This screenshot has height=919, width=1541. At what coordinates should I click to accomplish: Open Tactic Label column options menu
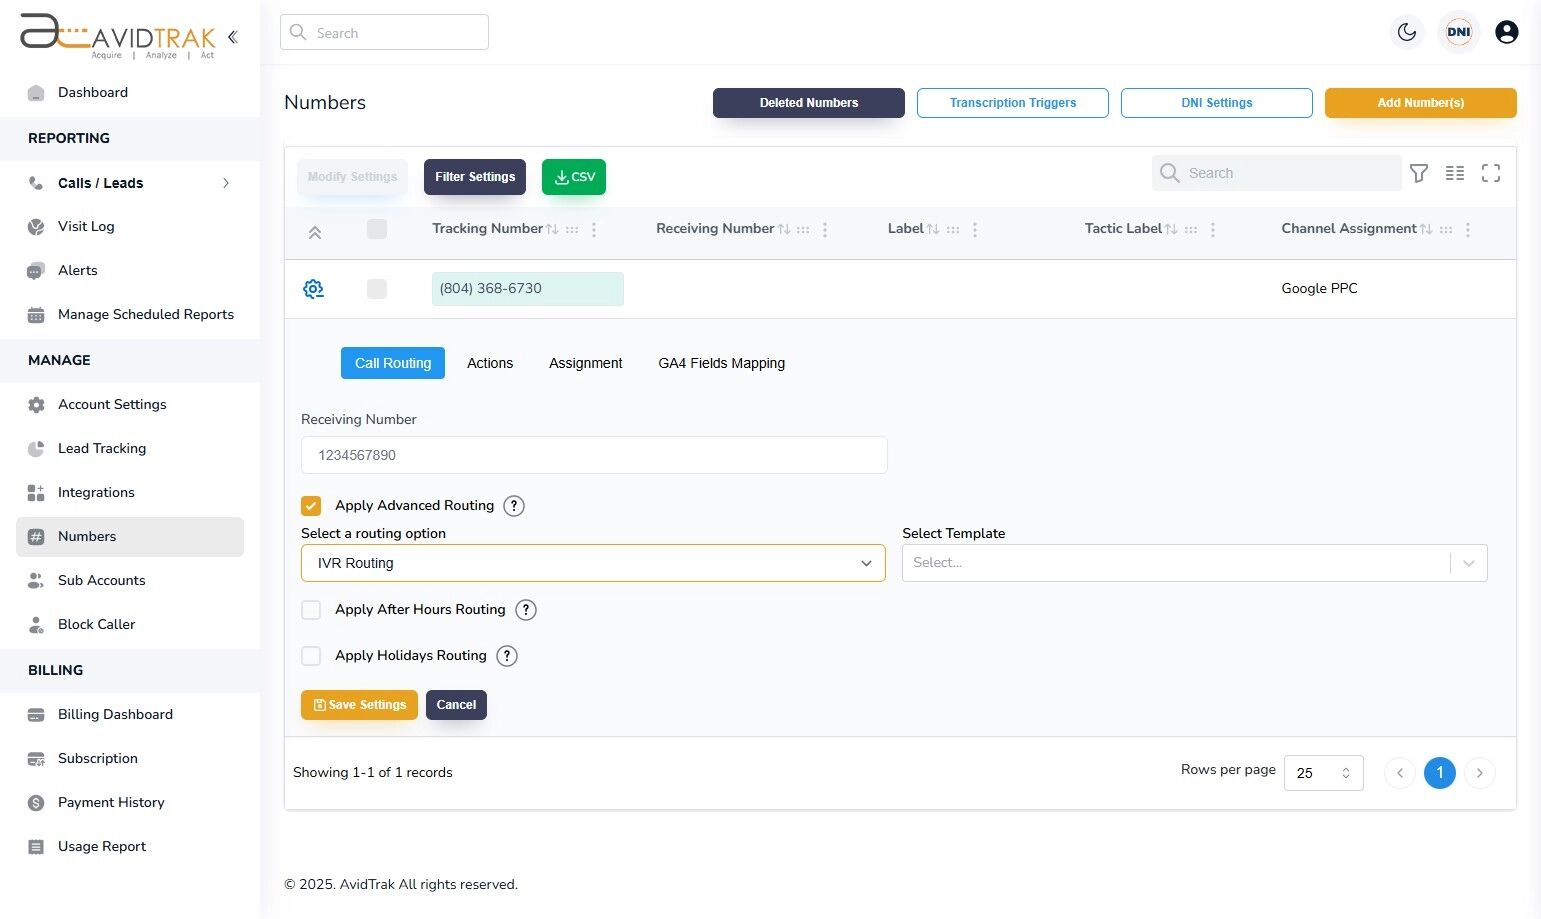point(1213,229)
